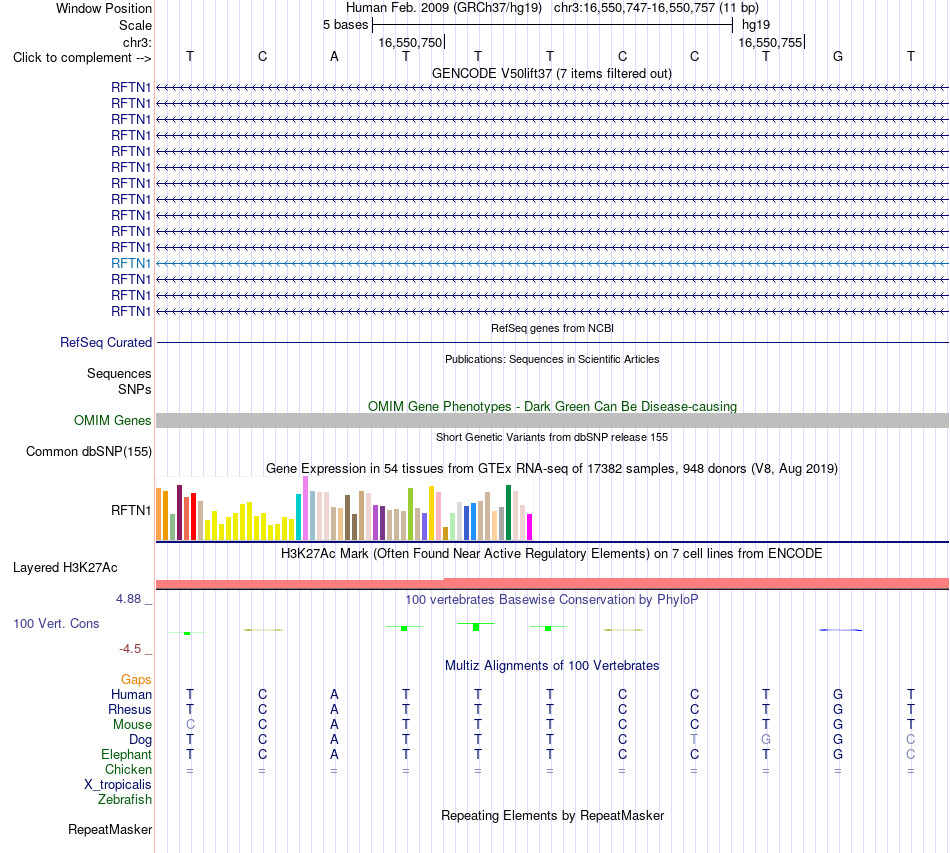Click the faded G mismatch in Dog row
Viewport: 950px width, 853px height.
766,740
